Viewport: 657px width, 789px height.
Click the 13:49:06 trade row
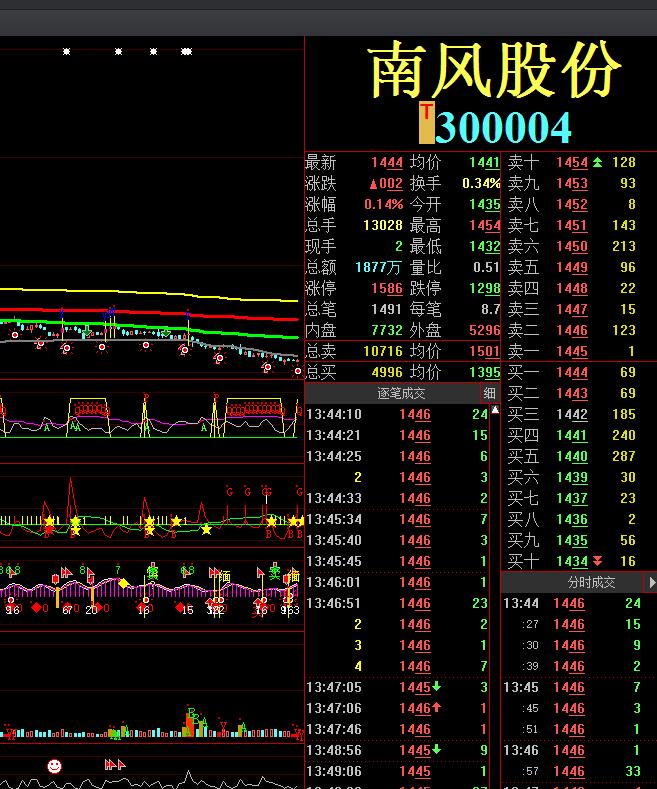[397, 771]
